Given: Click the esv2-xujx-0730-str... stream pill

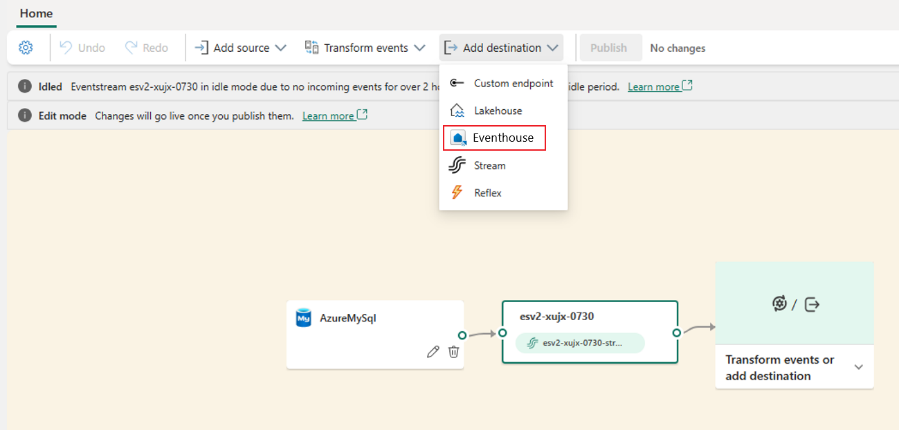Looking at the screenshot, I should 580,343.
